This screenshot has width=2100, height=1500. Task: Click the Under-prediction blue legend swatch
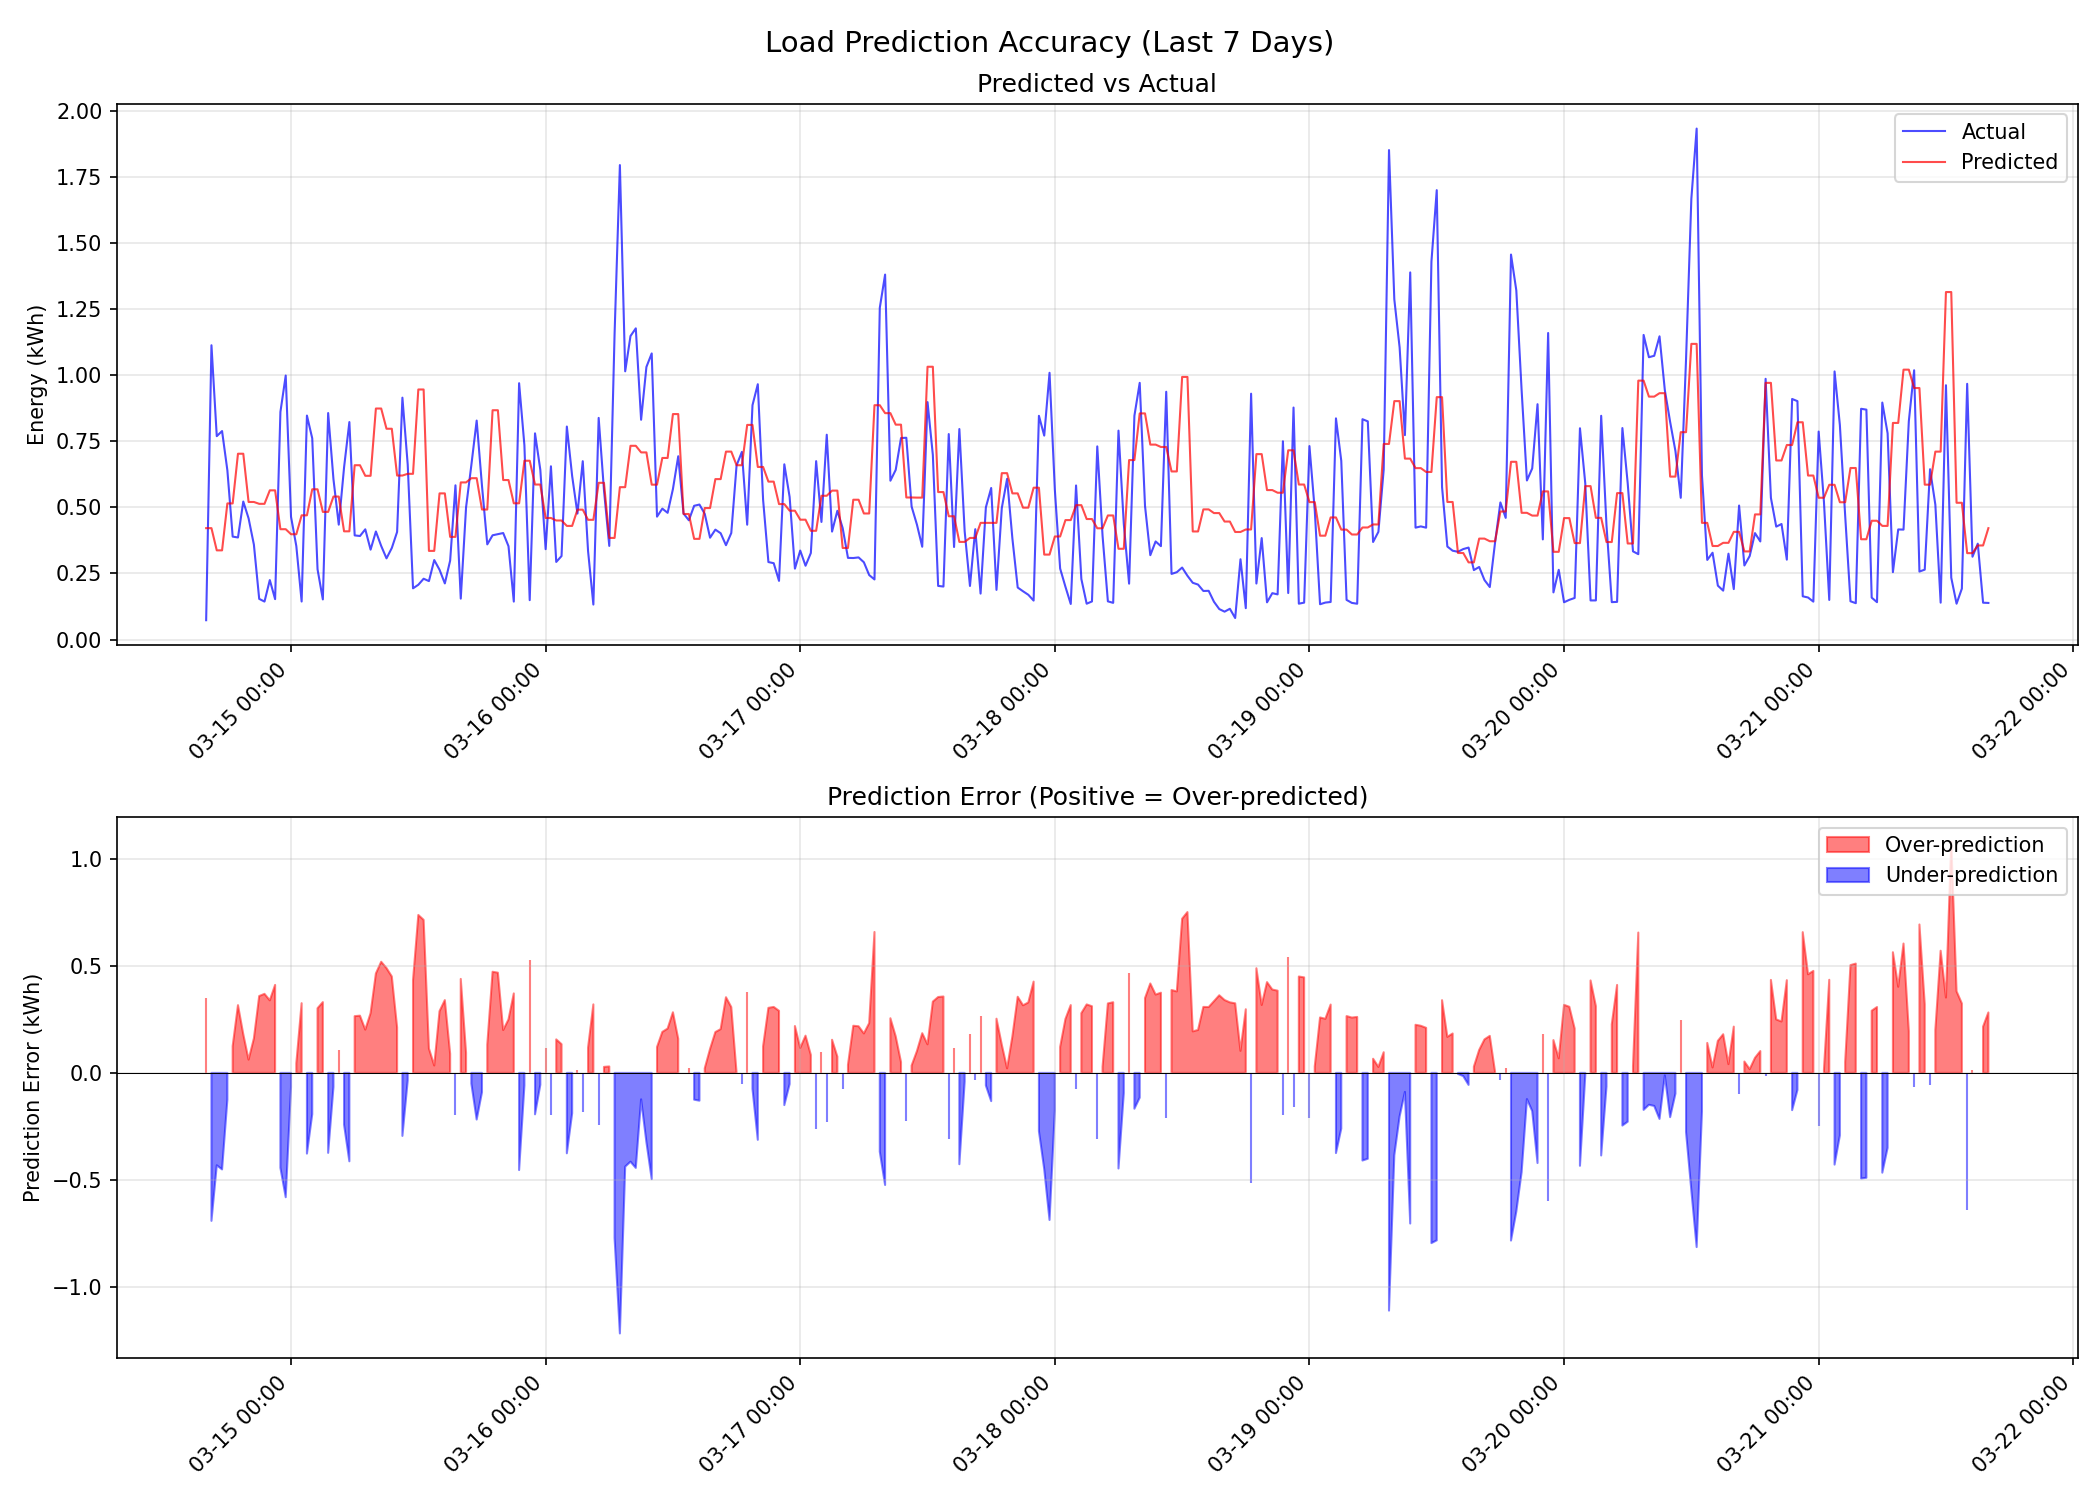tap(1847, 875)
